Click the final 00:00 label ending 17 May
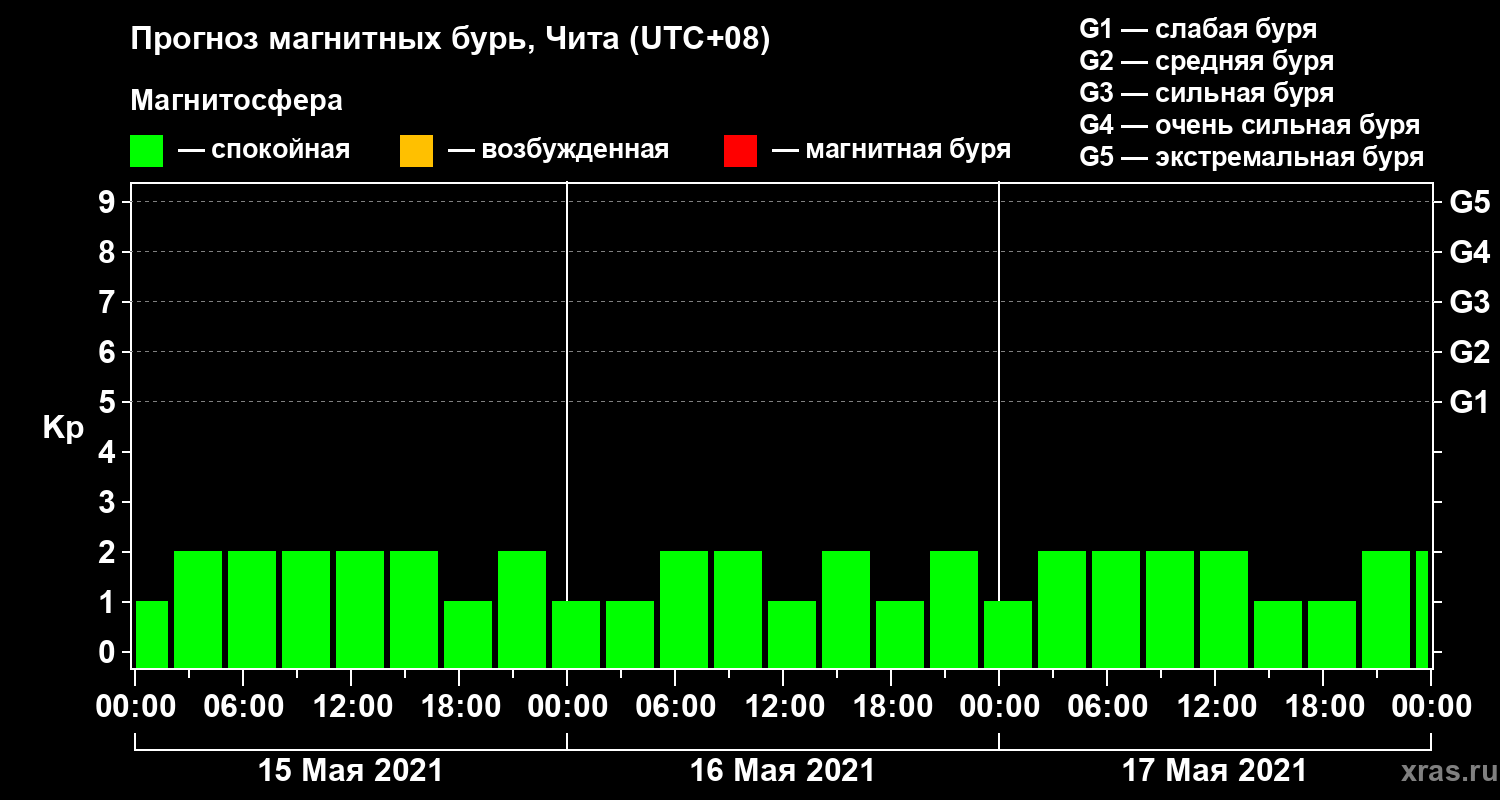Screen dimensions: 1500x800 click(x=1431, y=706)
